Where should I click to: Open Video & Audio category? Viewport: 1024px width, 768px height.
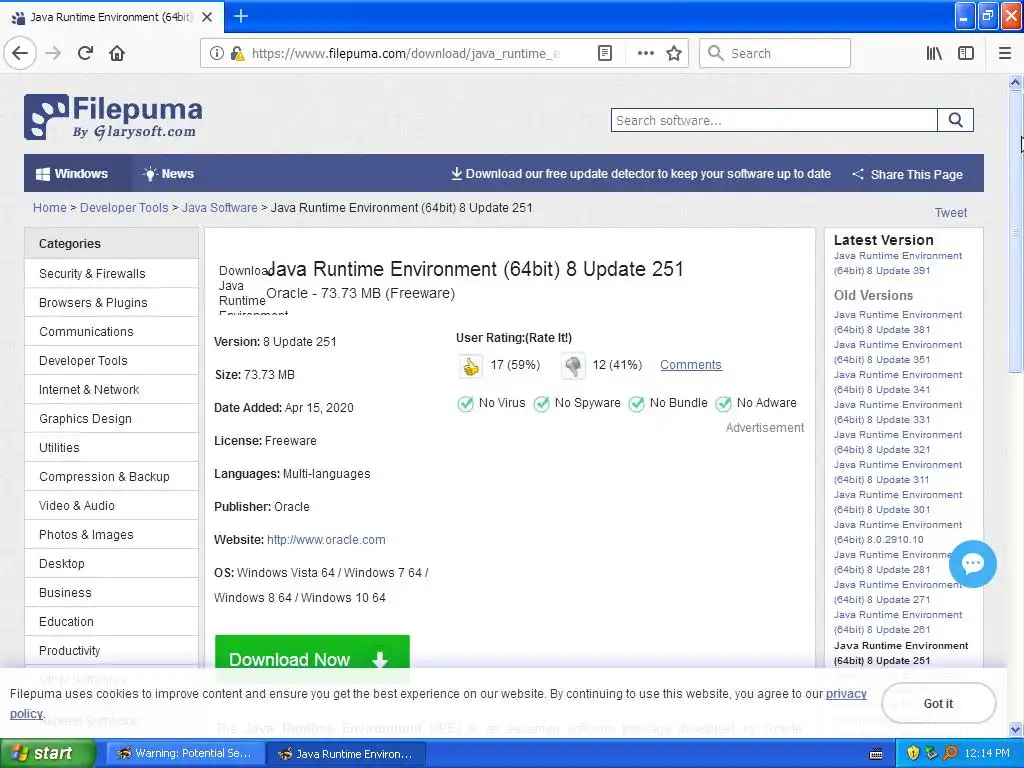coord(111,505)
